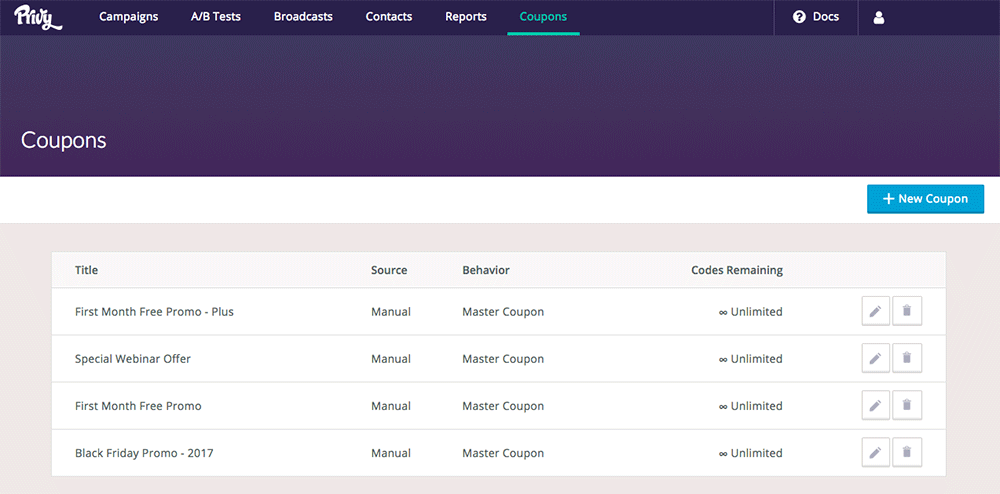Trash the Special Webinar Offer coupon
Viewport: 1000px width, 494px height.
(907, 359)
